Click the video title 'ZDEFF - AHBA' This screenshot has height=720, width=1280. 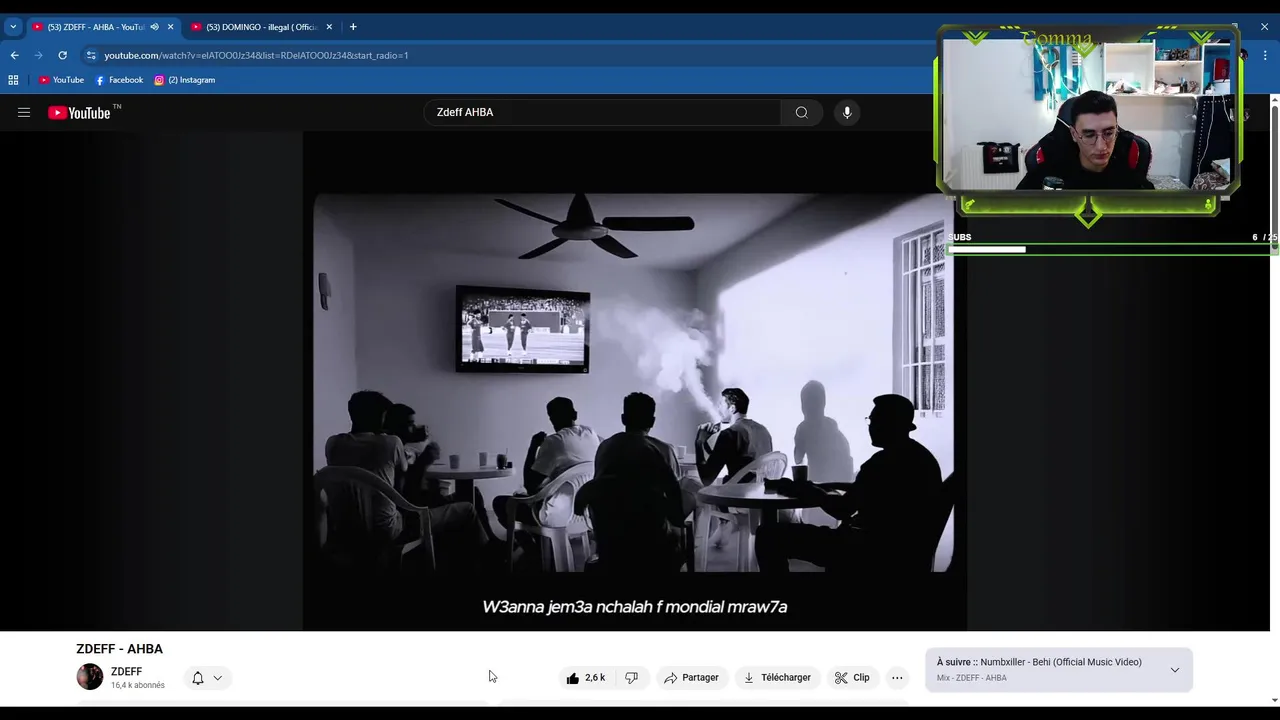pyautogui.click(x=119, y=649)
